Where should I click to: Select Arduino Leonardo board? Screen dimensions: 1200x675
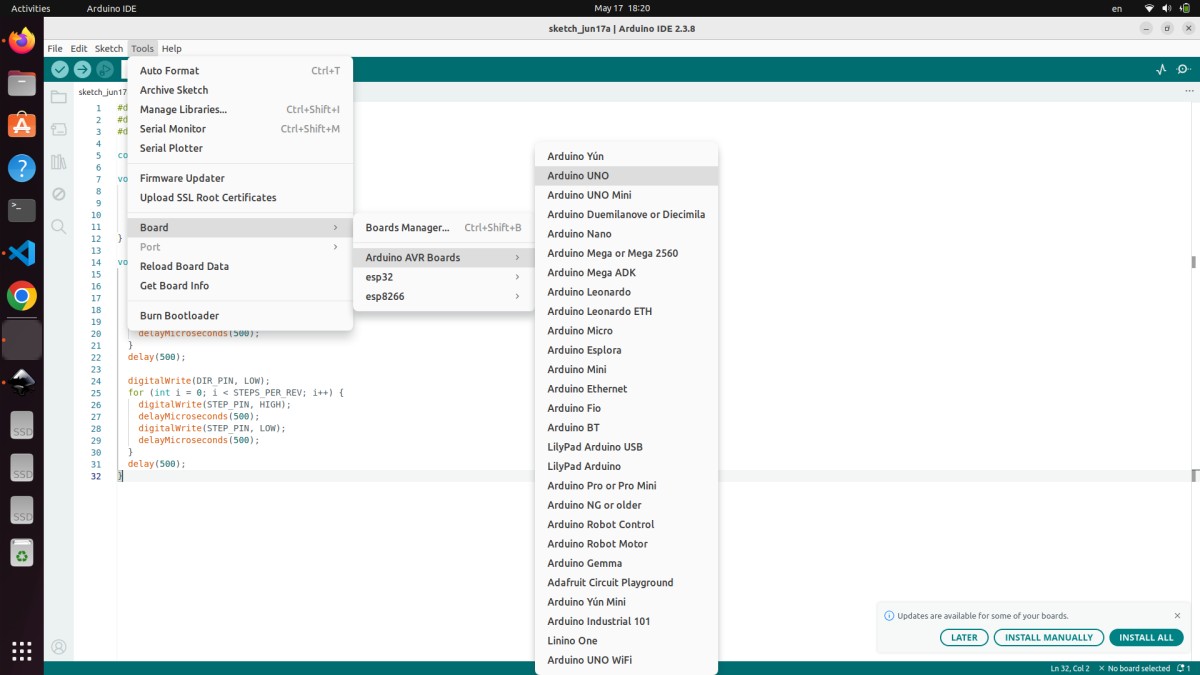coord(626,292)
